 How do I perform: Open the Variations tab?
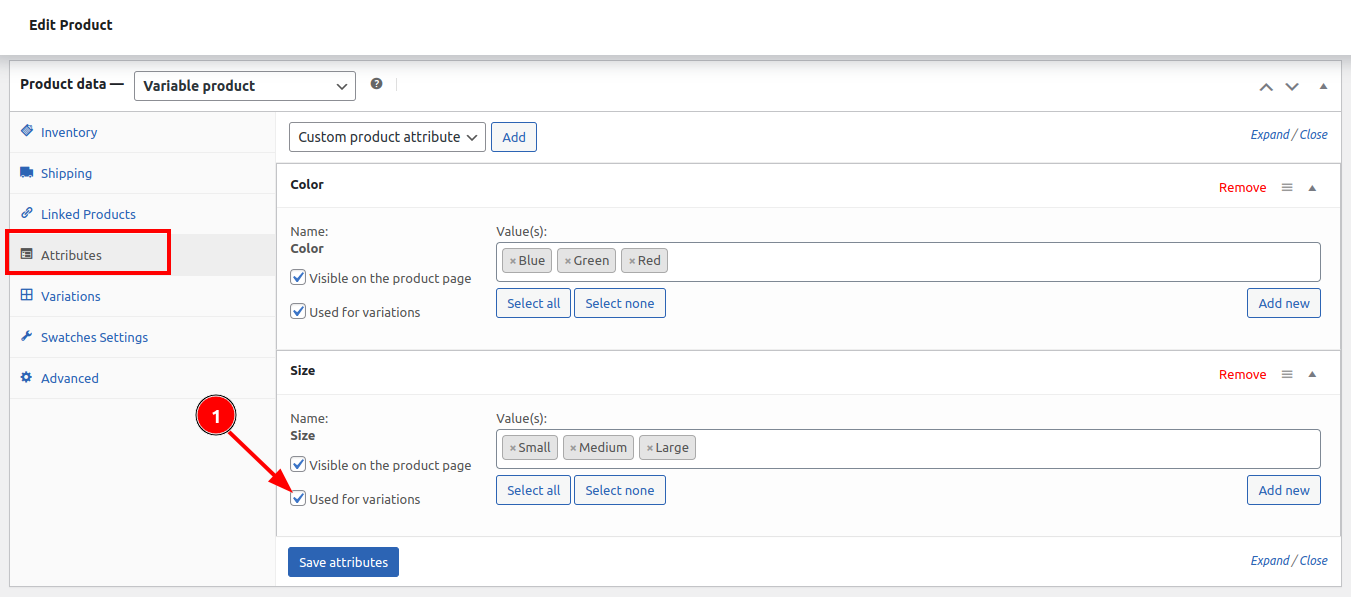tap(70, 296)
